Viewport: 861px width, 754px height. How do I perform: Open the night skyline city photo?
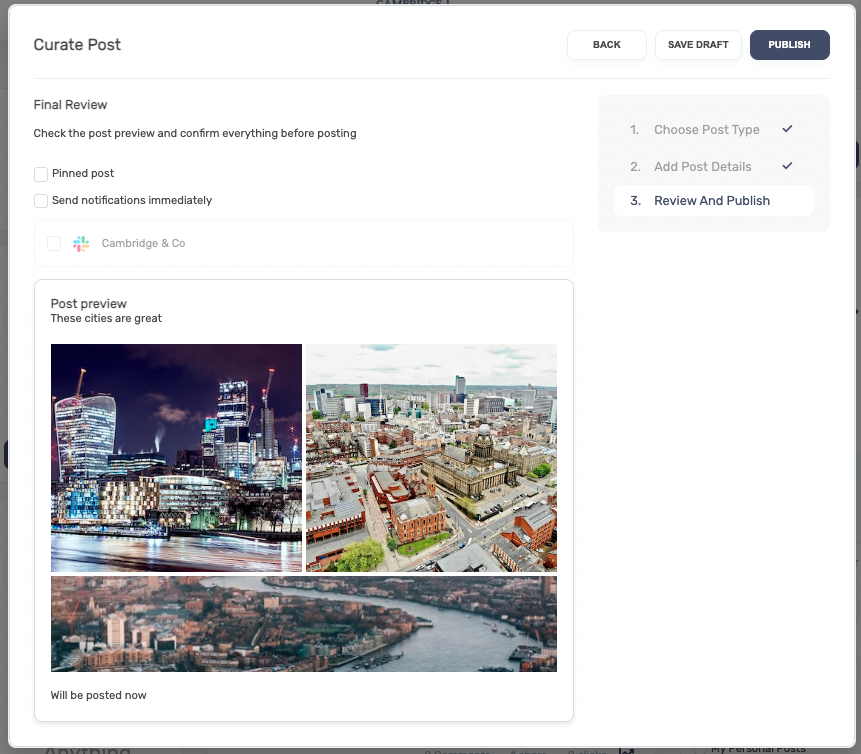tap(176, 458)
